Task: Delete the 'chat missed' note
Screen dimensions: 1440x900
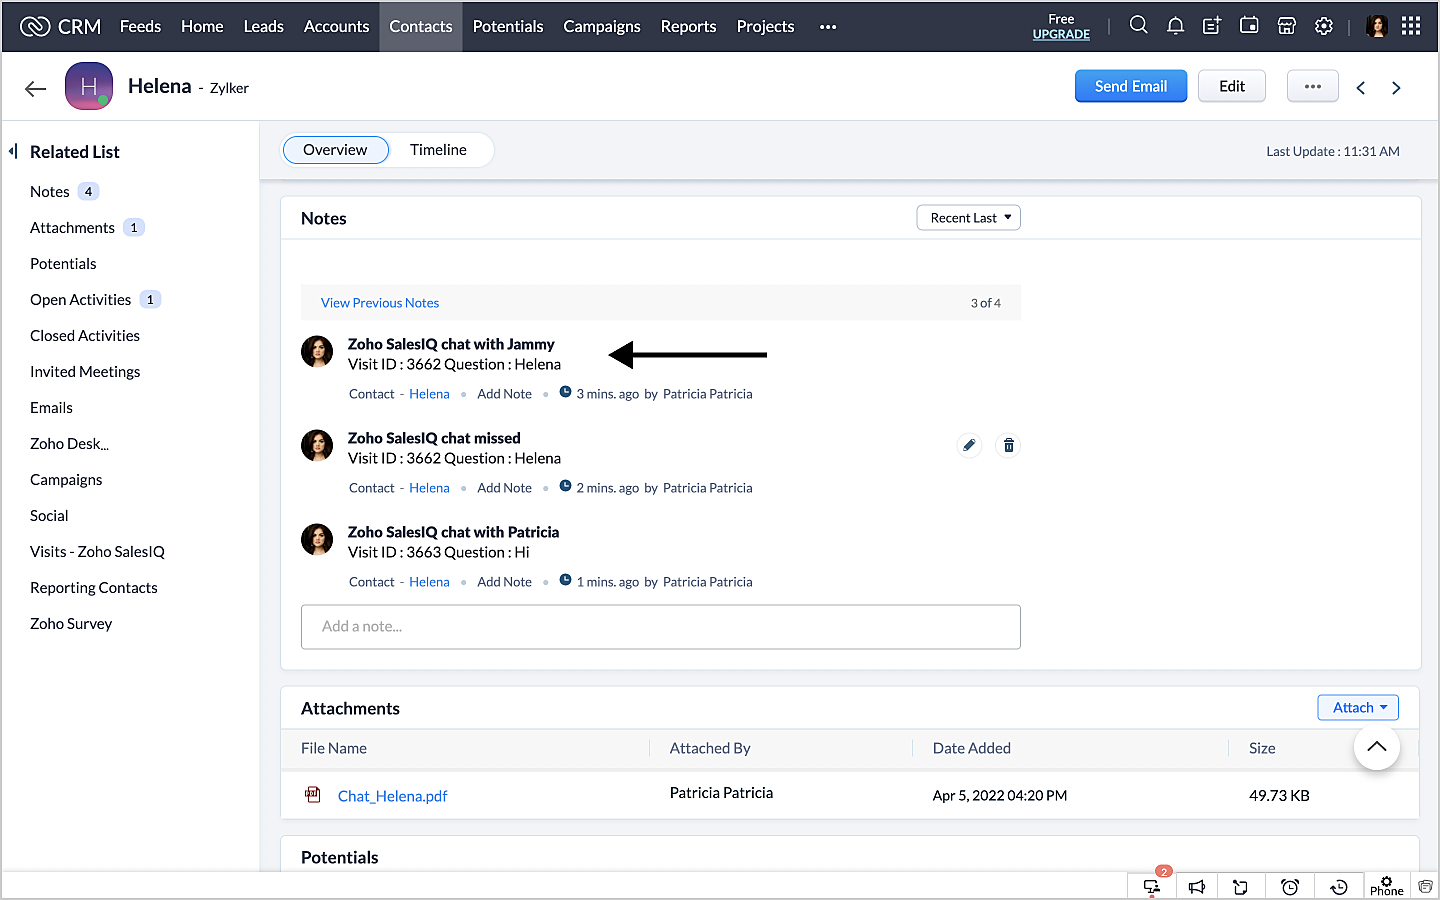Action: click(1009, 445)
